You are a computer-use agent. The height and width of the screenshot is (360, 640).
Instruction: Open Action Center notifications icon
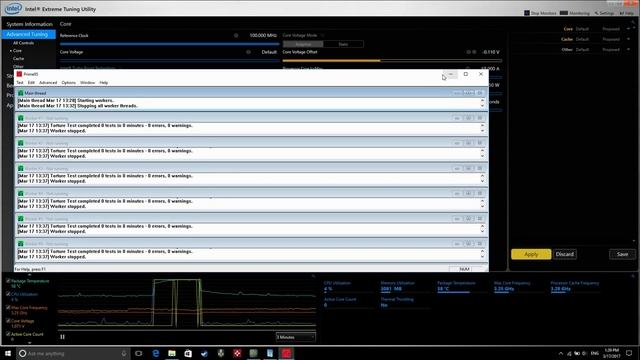pyautogui.click(x=629, y=353)
